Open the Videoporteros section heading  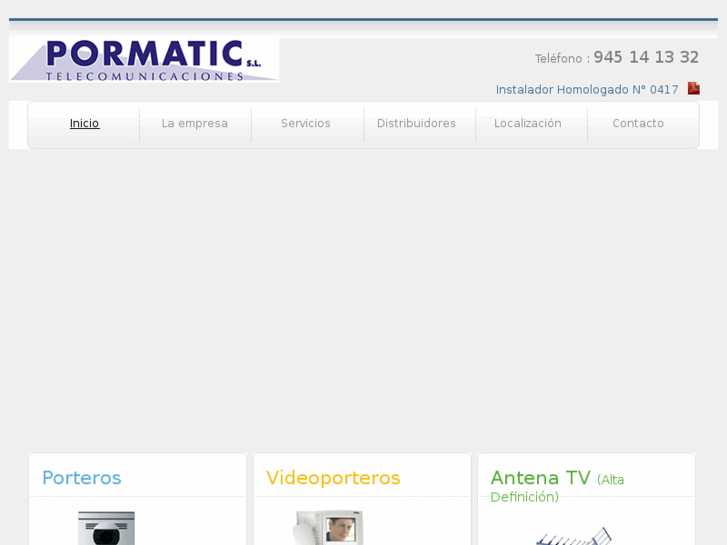333,478
